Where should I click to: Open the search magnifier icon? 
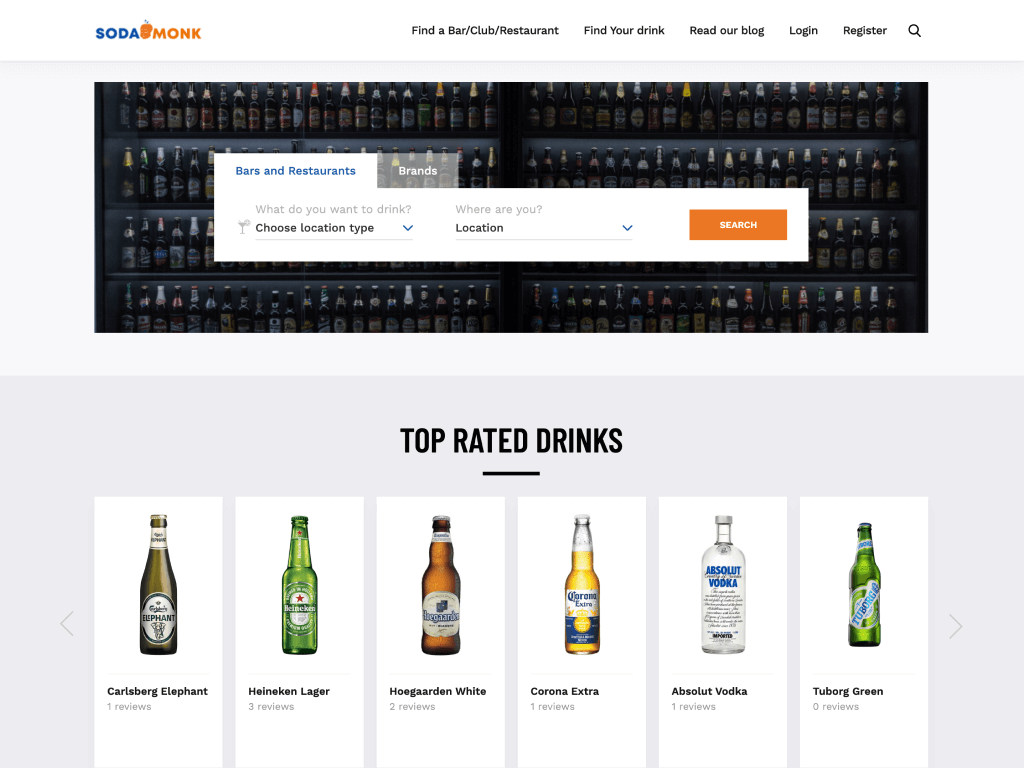[914, 31]
